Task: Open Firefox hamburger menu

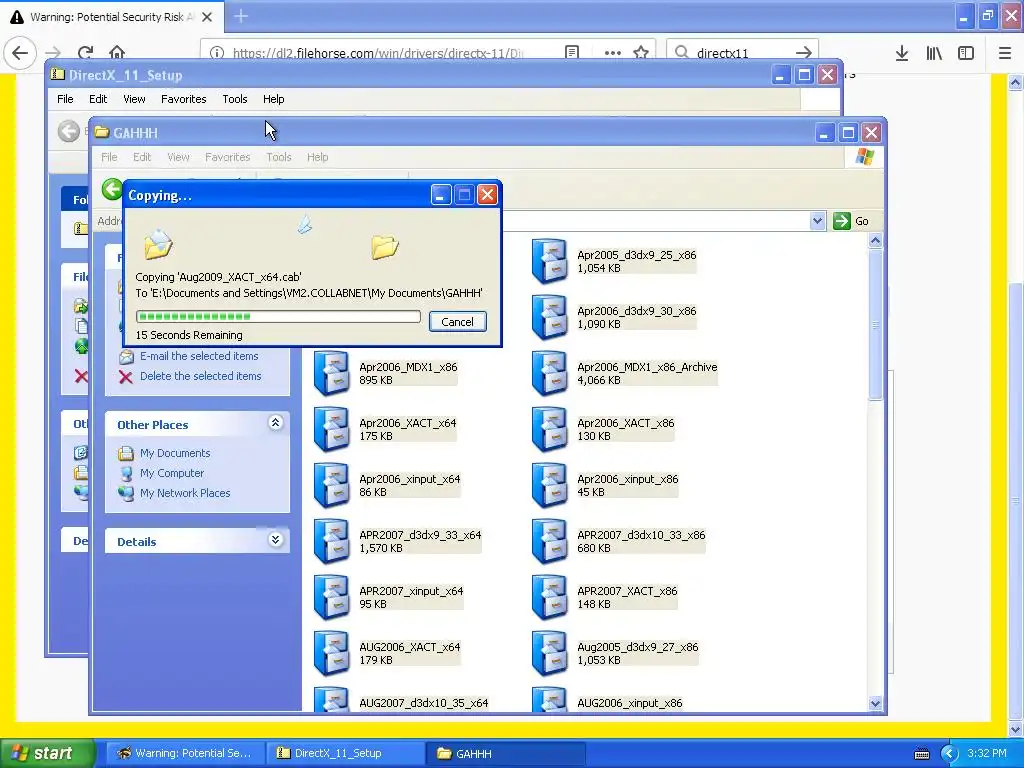Action: coord(1005,53)
